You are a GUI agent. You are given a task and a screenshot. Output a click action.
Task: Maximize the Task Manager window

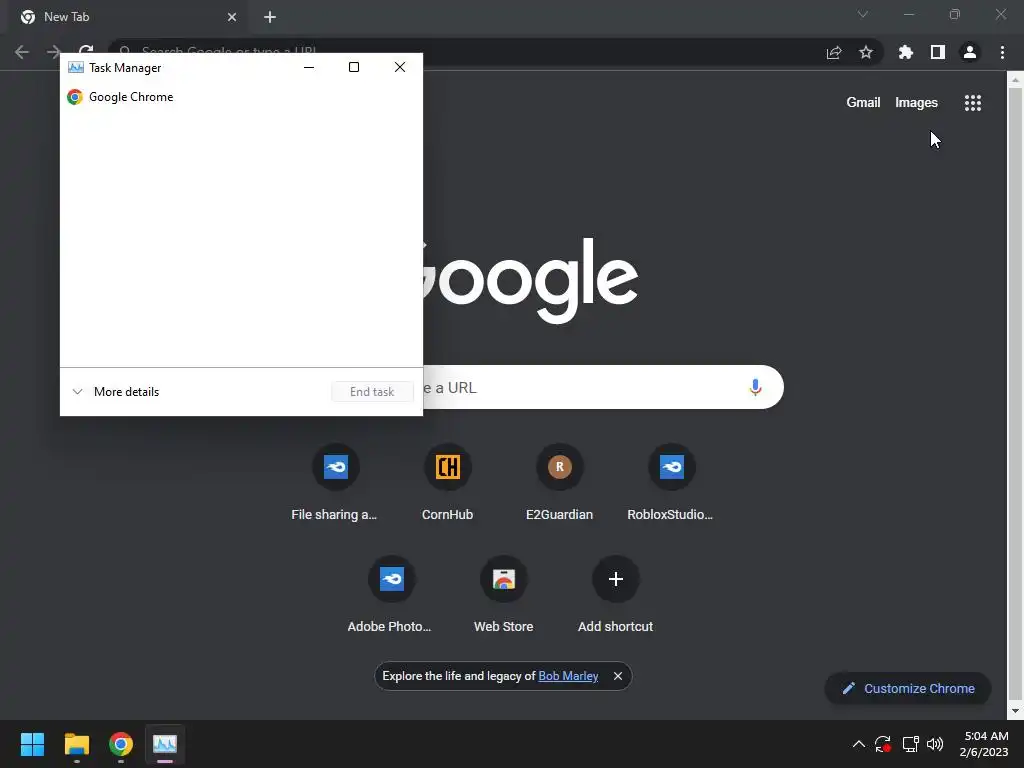[354, 67]
